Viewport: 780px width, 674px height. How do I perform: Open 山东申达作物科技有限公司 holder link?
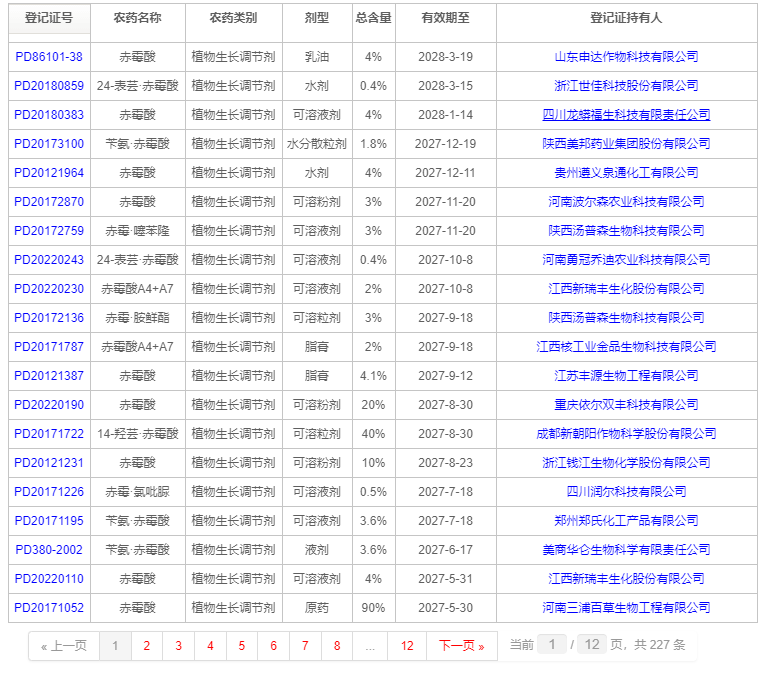(x=626, y=57)
